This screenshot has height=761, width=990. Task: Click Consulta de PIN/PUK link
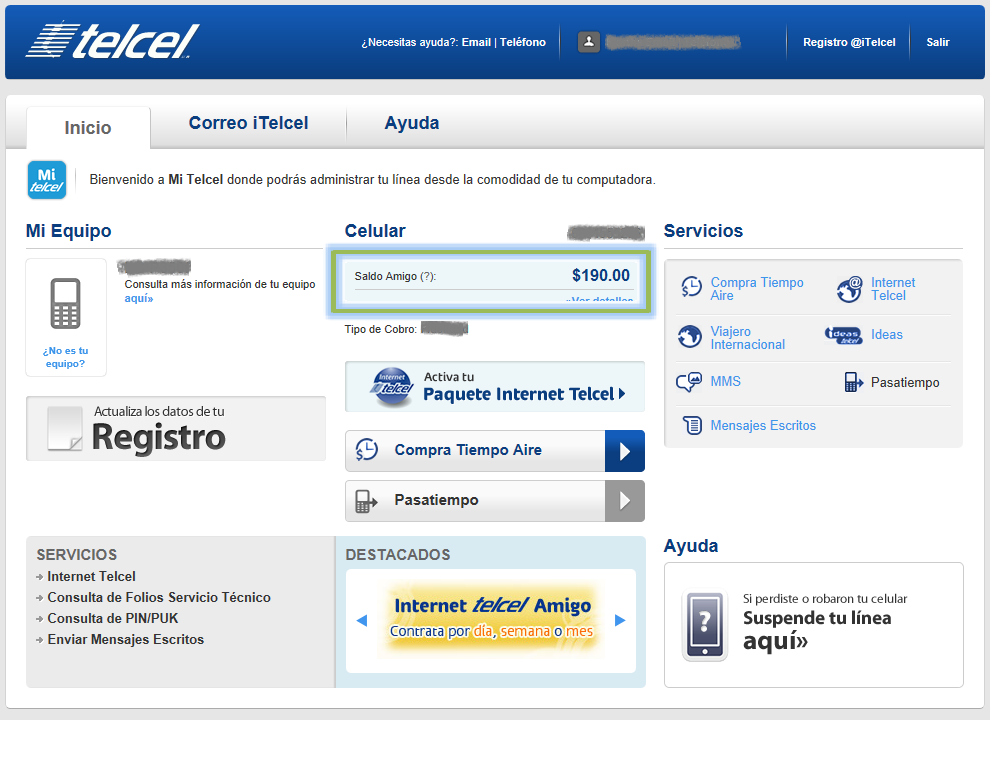point(113,618)
